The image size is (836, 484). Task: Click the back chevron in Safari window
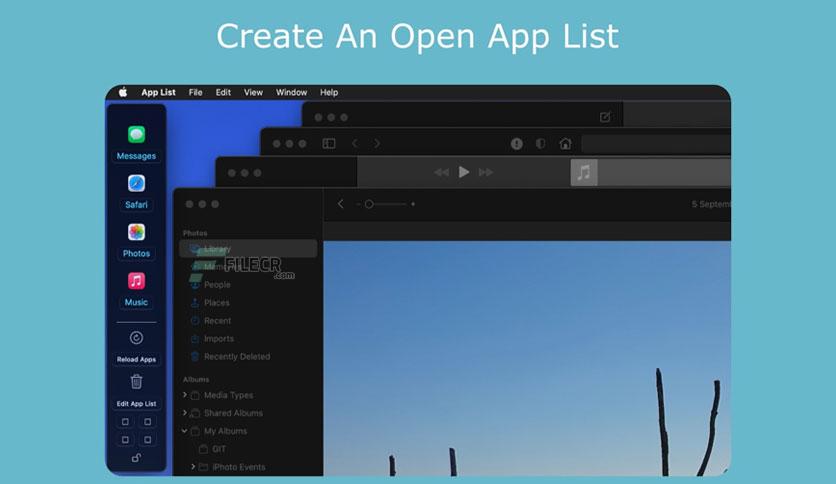click(355, 143)
